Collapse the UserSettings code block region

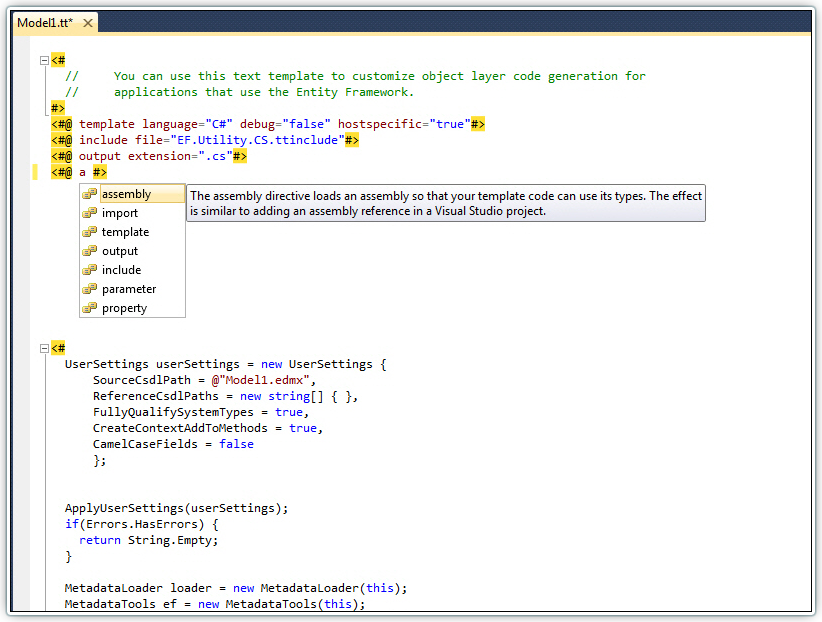tap(43, 348)
